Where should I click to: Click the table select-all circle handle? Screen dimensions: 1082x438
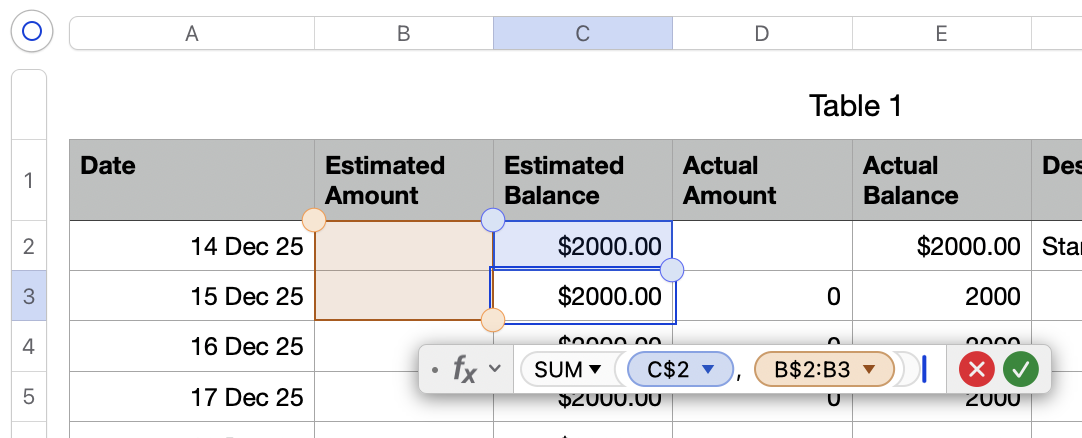pos(31,32)
